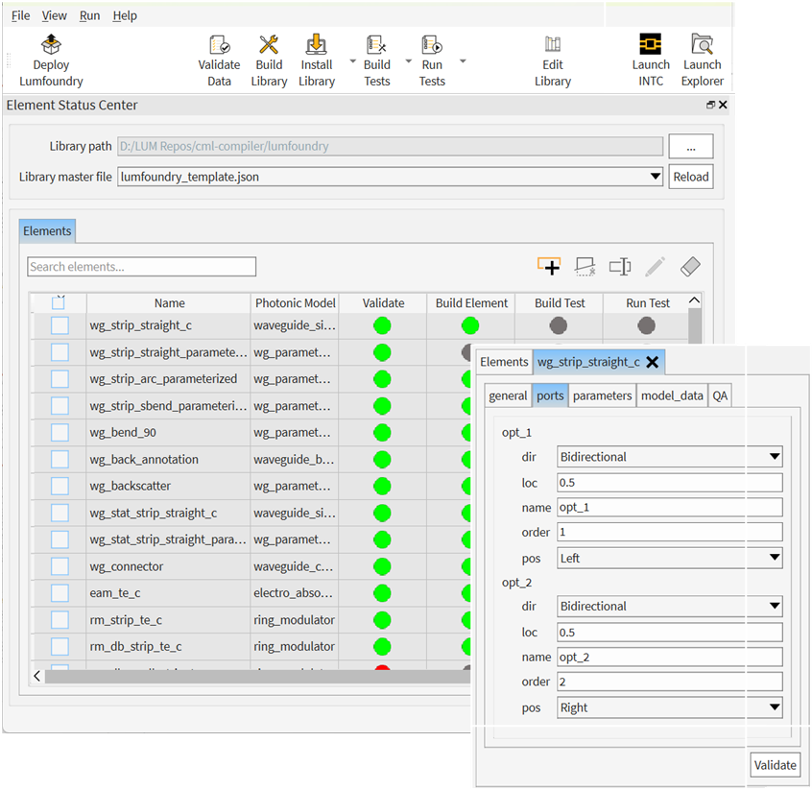Click the horizontal scrollbar of elements table
Screen dimensions: 812x790
258,676
